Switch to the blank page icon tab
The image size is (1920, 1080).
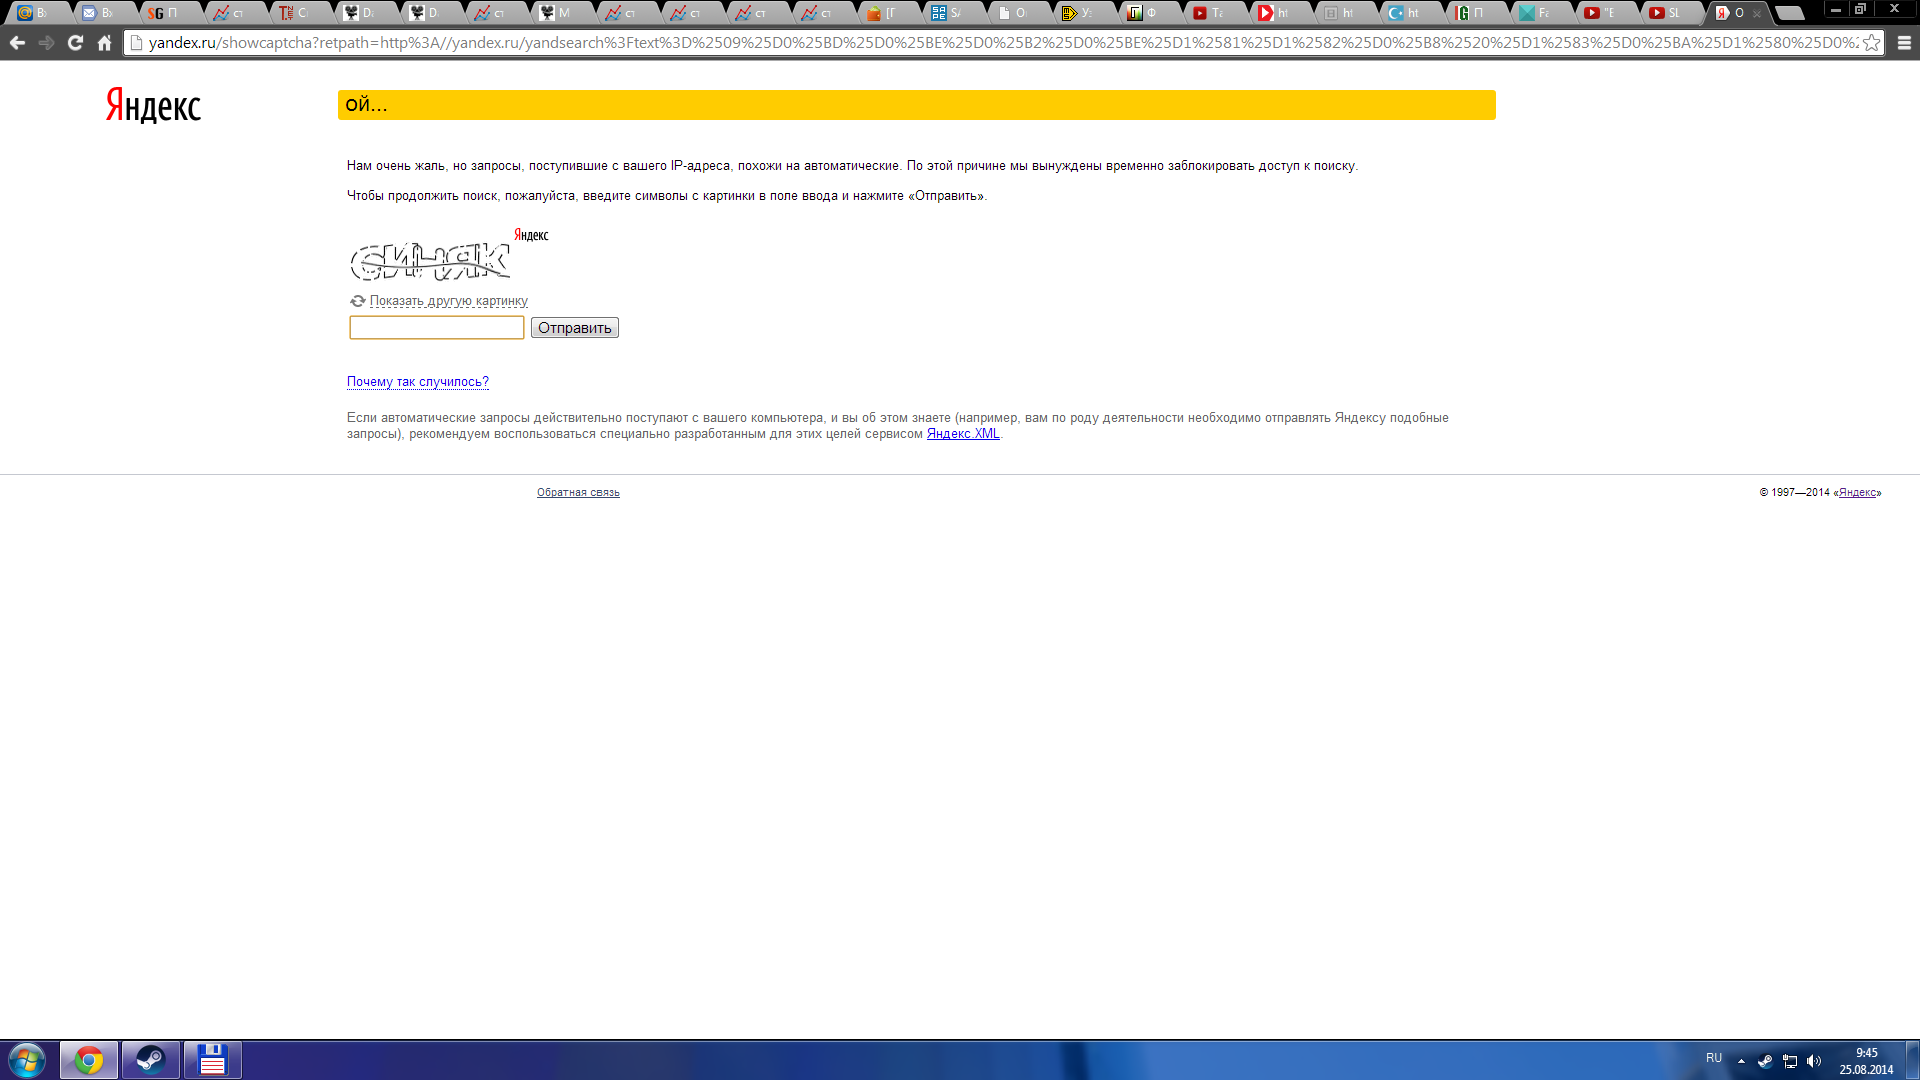point(1013,13)
